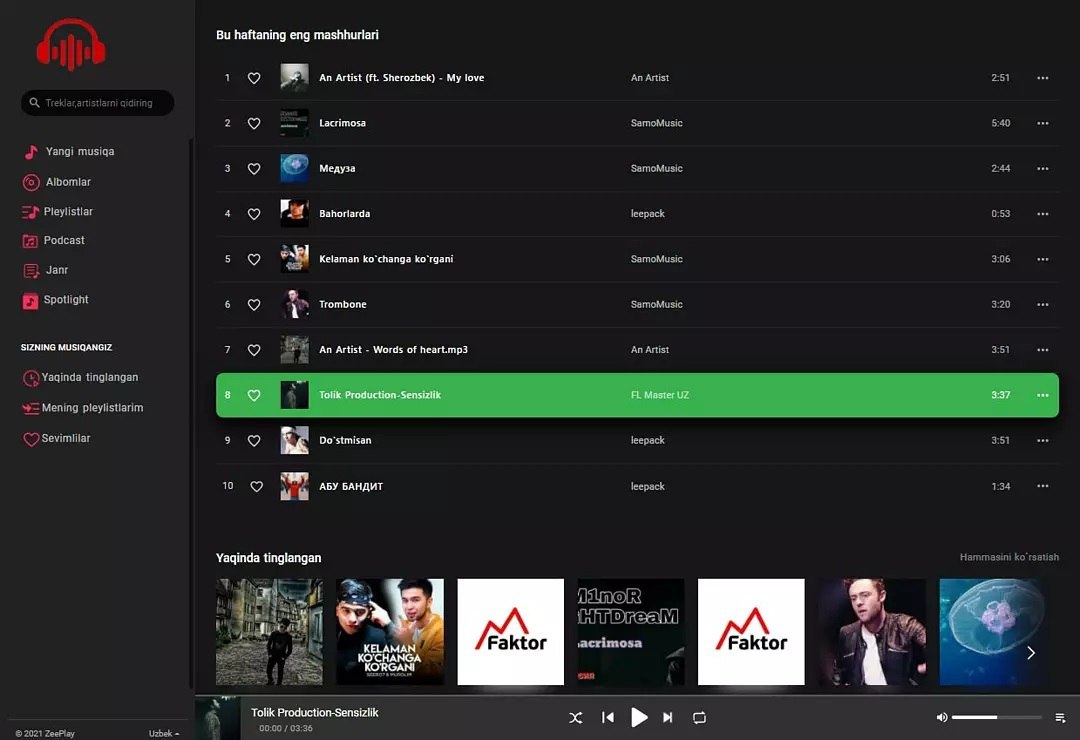Open the queue list icon
The width and height of the screenshot is (1080, 740).
[x=1060, y=717]
